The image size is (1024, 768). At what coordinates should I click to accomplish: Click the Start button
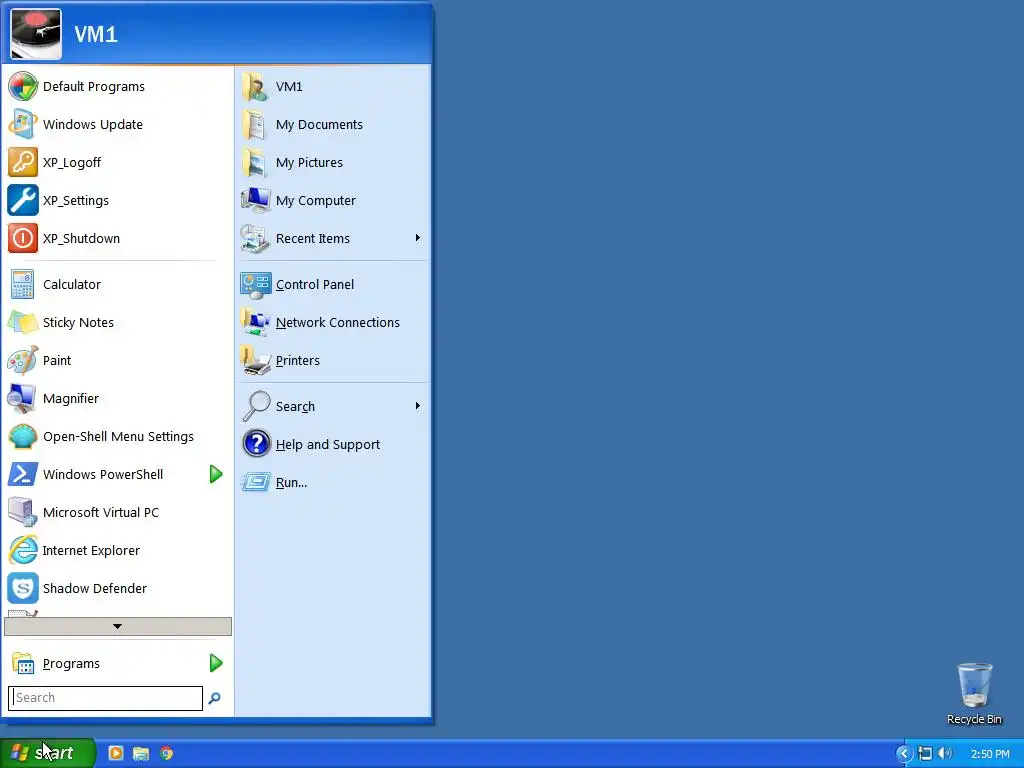48,753
